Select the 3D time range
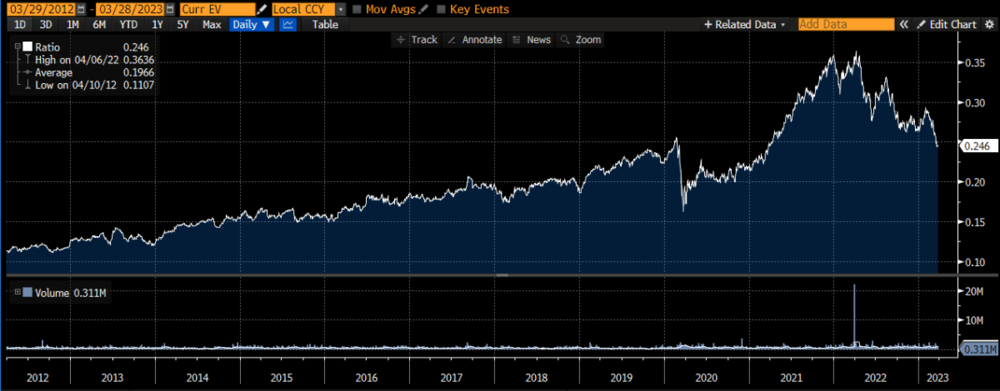The height and width of the screenshot is (391, 1000). (45, 24)
